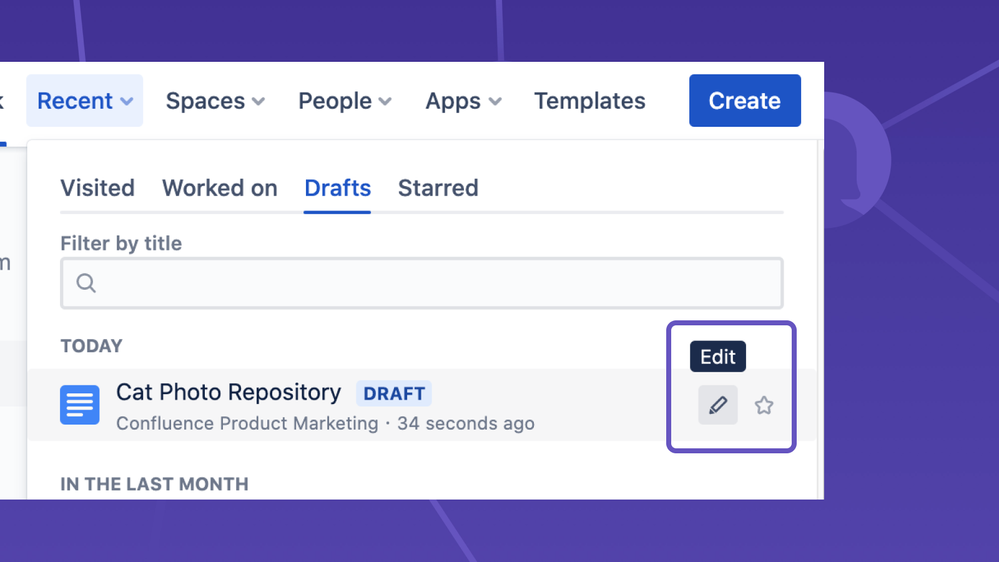Viewport: 999px width, 562px height.
Task: Click the IN THE LAST MONTH heading
Action: pos(155,484)
